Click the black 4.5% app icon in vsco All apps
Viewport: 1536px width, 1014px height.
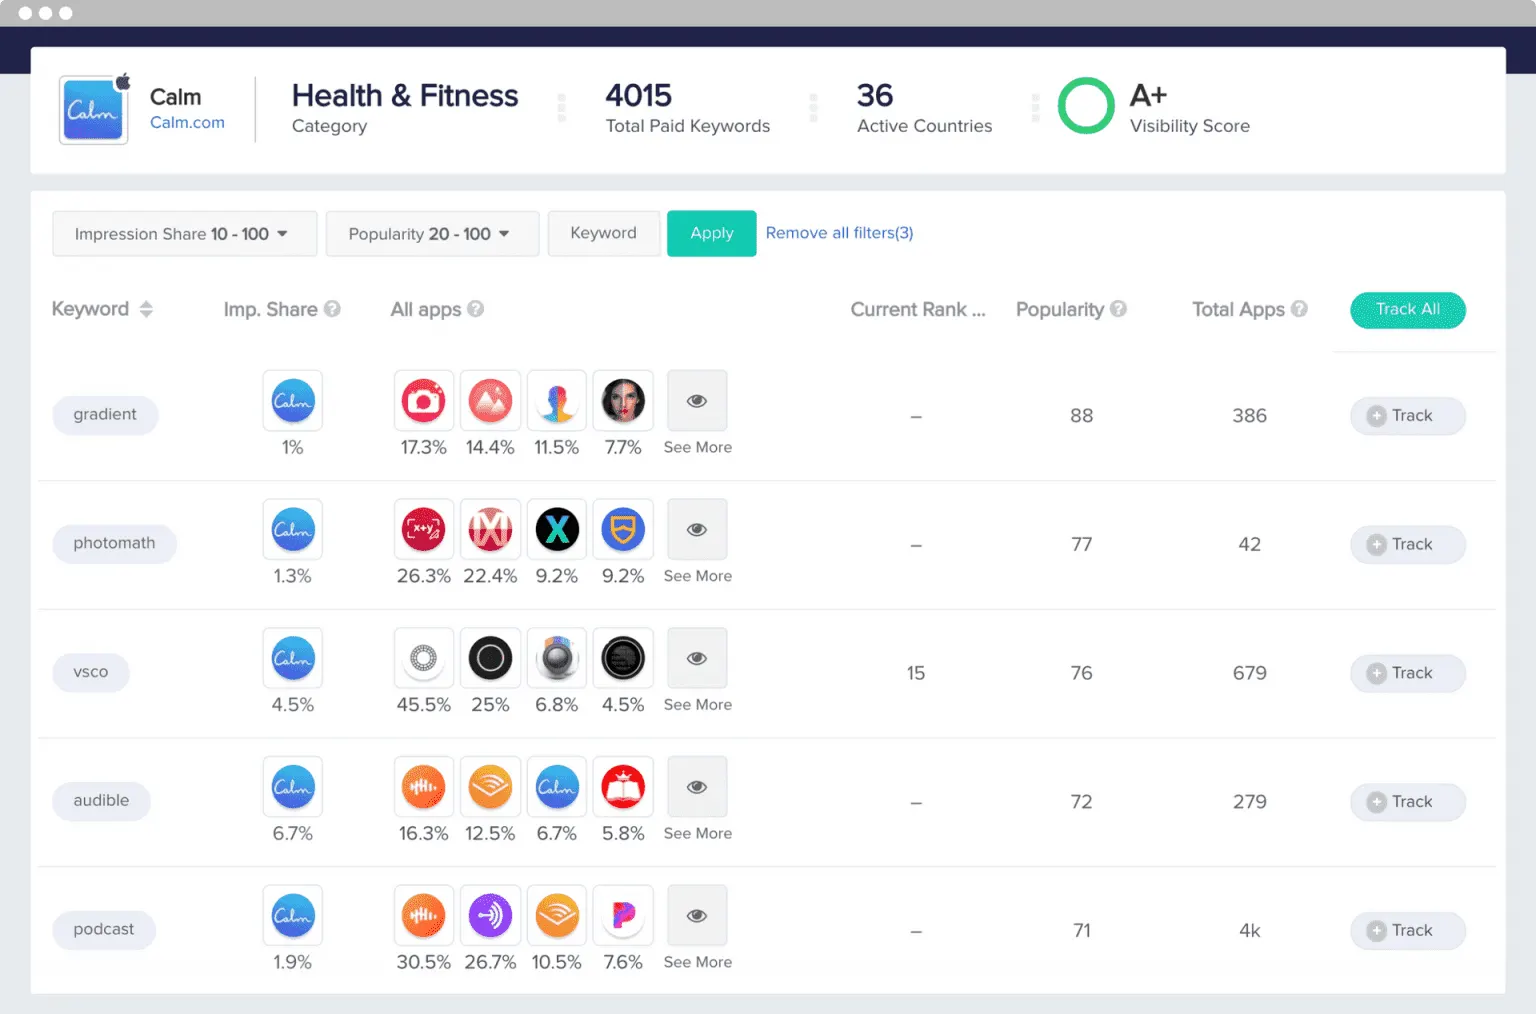point(623,658)
